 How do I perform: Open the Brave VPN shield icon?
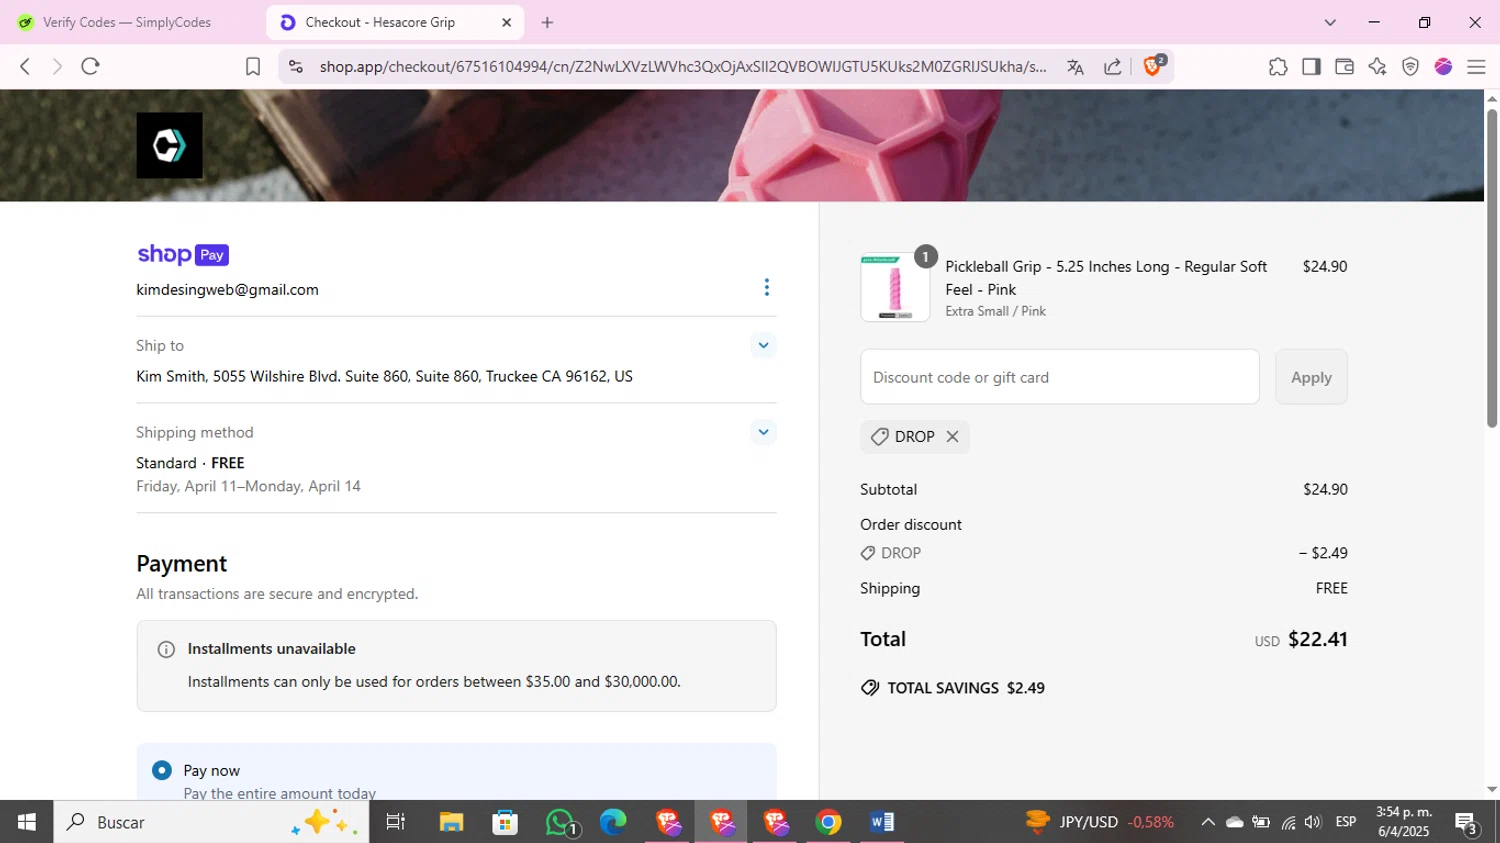click(1410, 66)
